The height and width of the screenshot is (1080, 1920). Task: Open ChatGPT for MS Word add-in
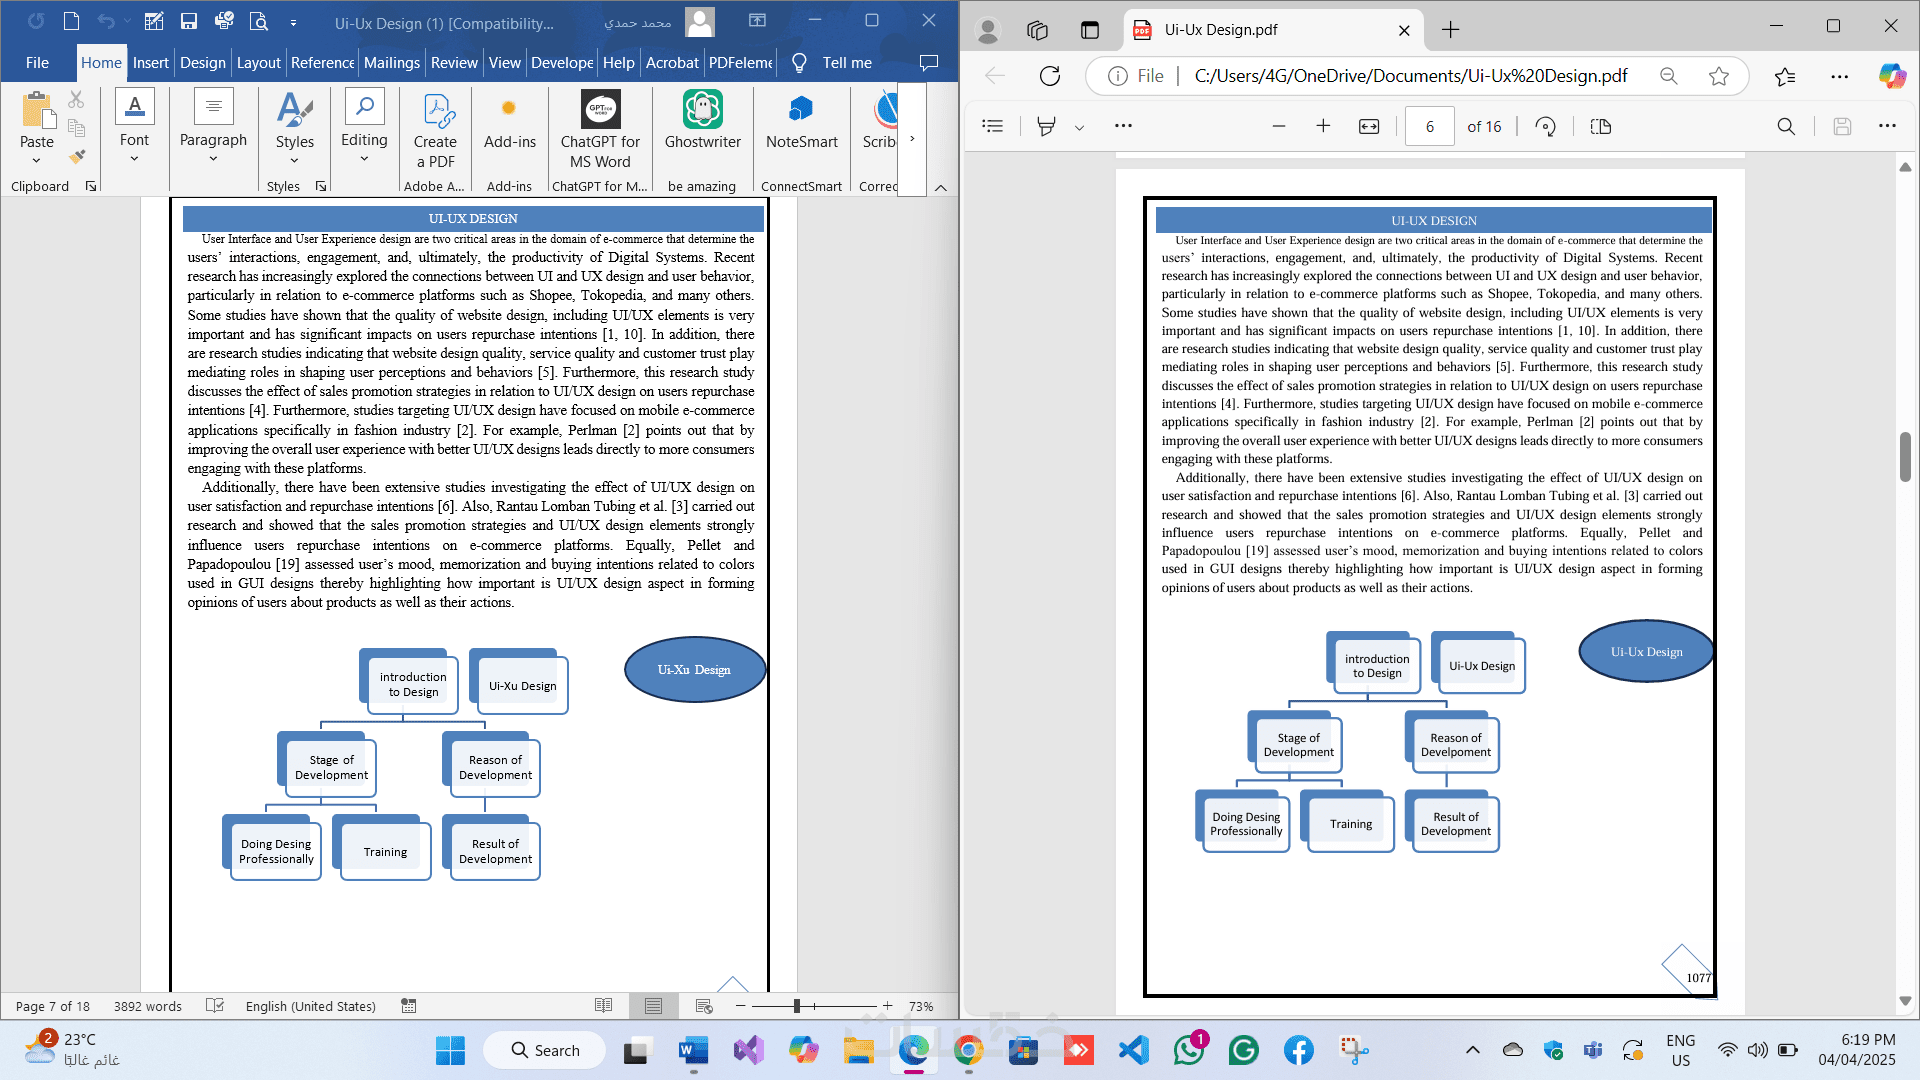click(600, 111)
